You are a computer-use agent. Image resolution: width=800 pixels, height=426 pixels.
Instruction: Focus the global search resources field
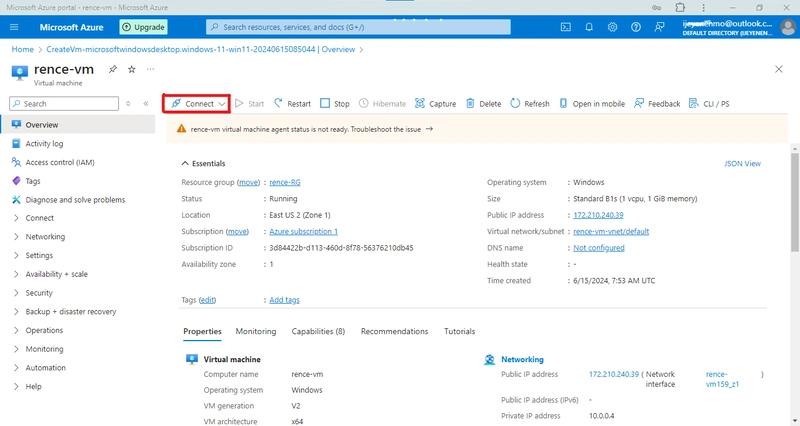click(358, 27)
